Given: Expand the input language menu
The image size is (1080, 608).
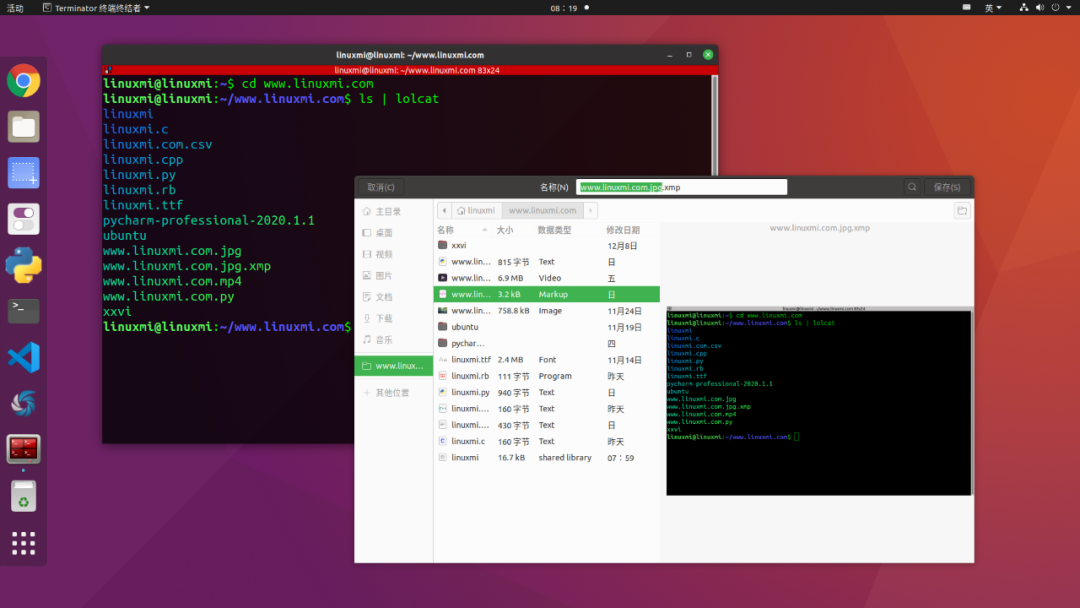Looking at the screenshot, I should pyautogui.click(x=992, y=8).
